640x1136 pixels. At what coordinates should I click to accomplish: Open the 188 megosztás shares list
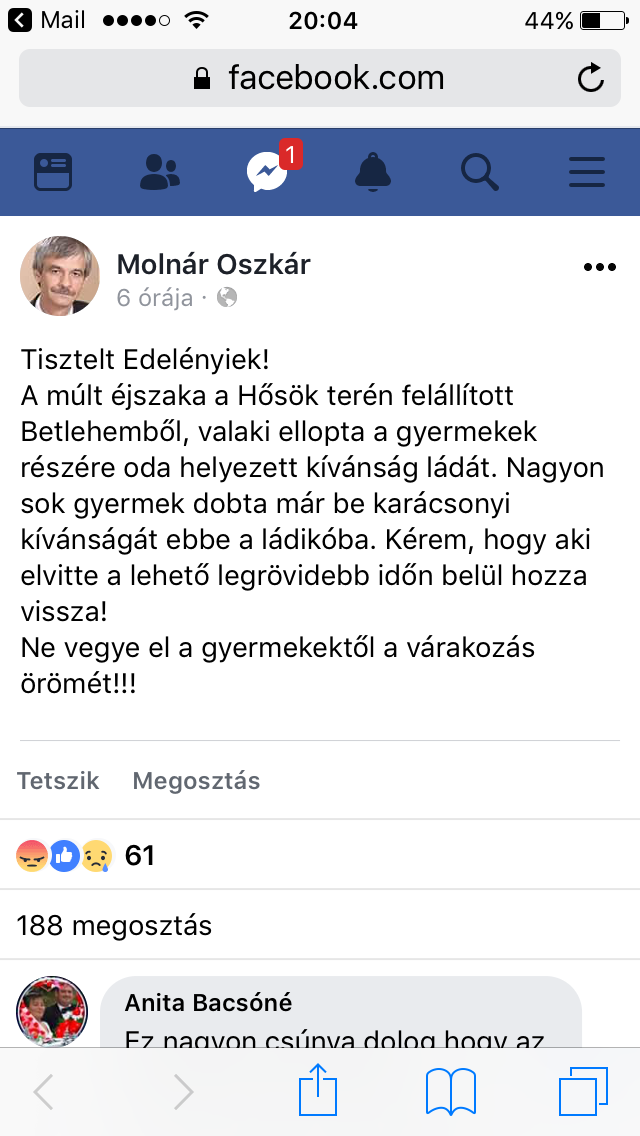(114, 925)
